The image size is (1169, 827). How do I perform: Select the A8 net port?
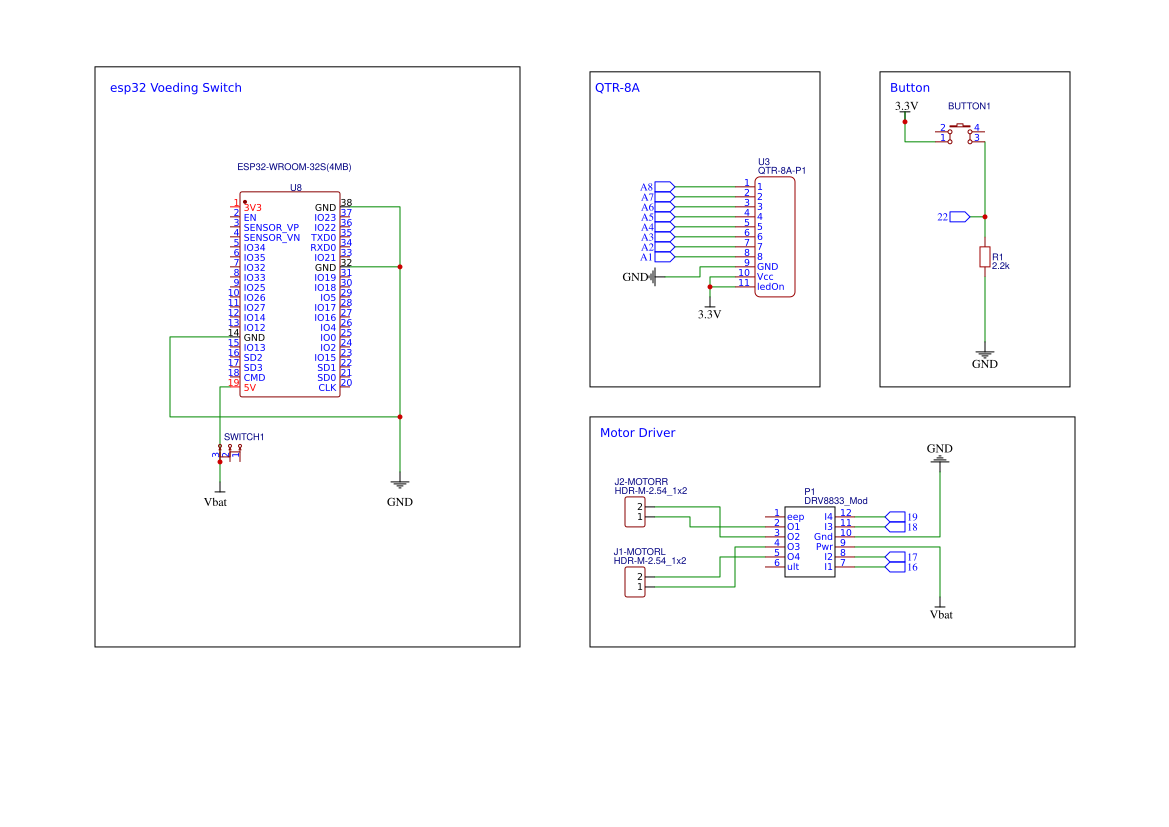pos(658,187)
